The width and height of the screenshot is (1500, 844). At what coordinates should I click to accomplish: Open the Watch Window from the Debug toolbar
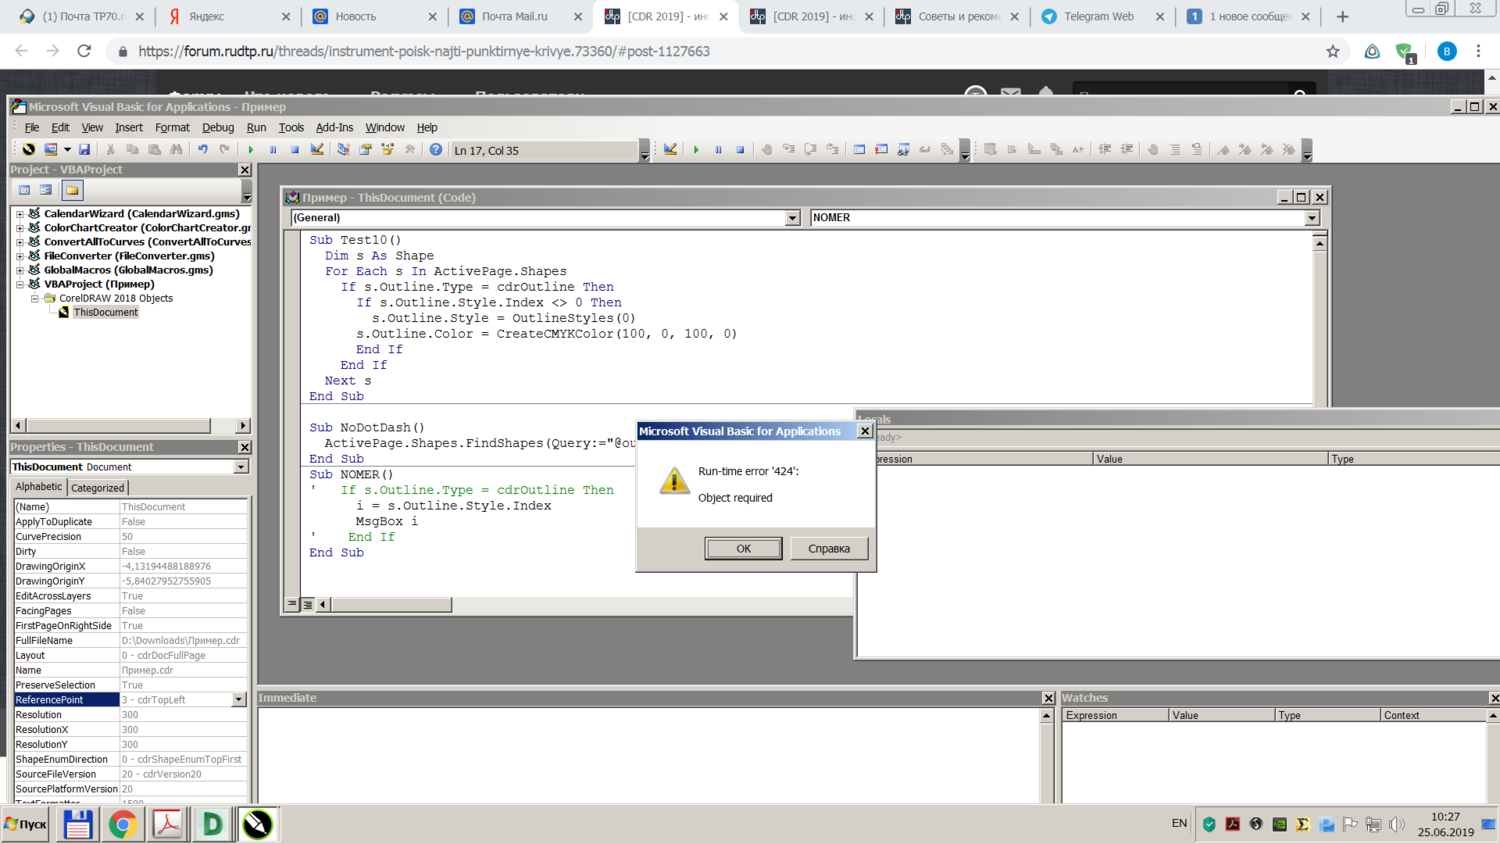(903, 150)
